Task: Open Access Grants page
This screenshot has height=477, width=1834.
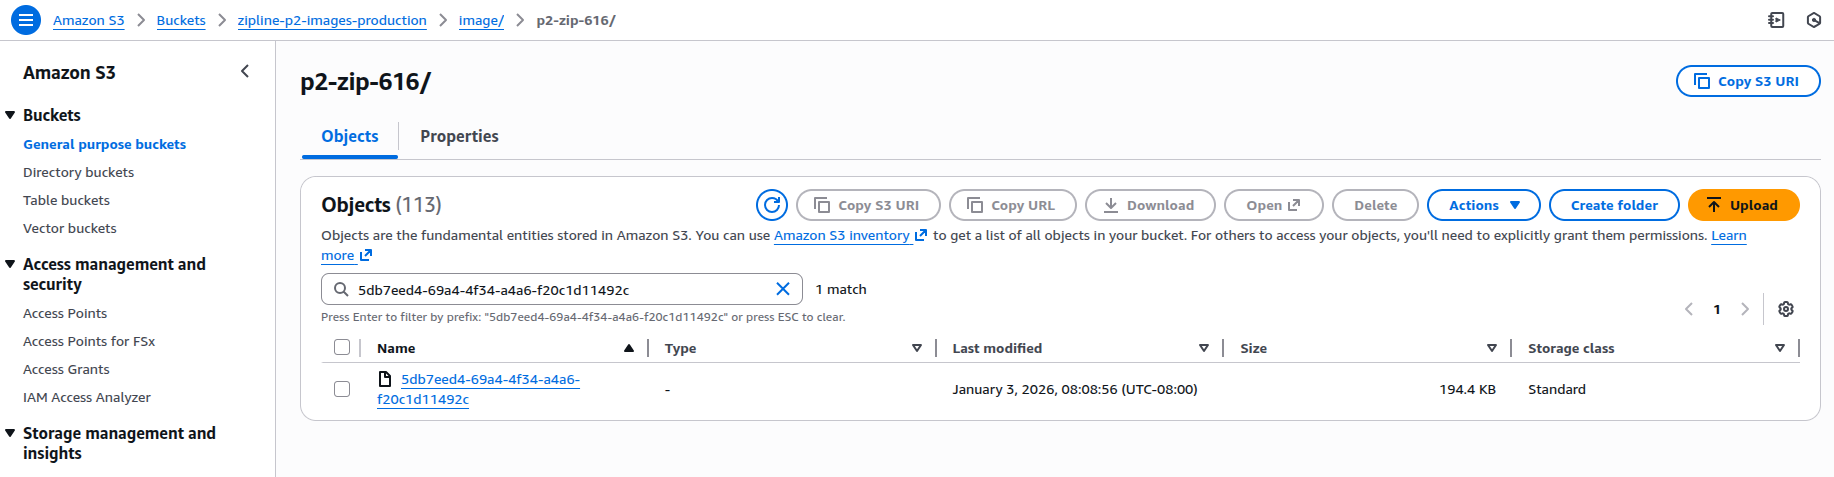Action: 66,369
